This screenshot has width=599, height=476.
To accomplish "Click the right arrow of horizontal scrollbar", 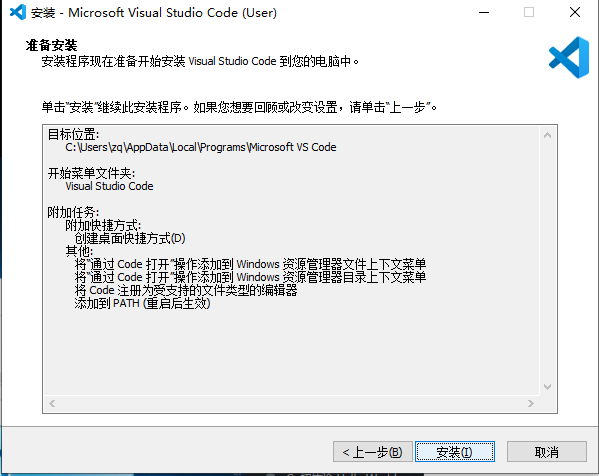I will point(531,403).
